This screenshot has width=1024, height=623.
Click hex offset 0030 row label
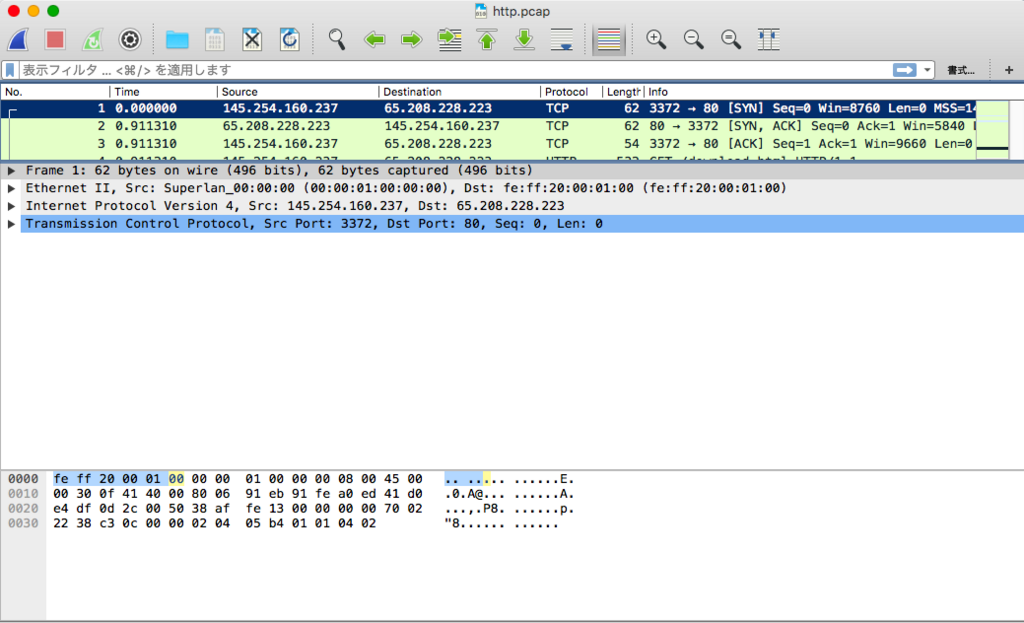coord(24,523)
